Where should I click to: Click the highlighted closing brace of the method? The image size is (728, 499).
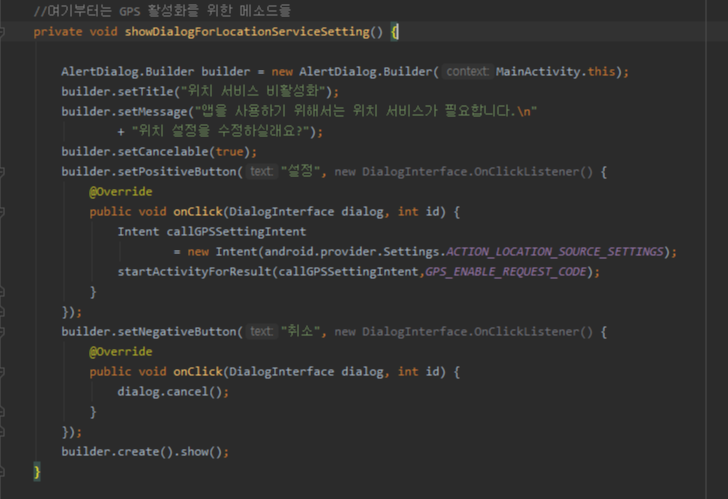click(37, 472)
